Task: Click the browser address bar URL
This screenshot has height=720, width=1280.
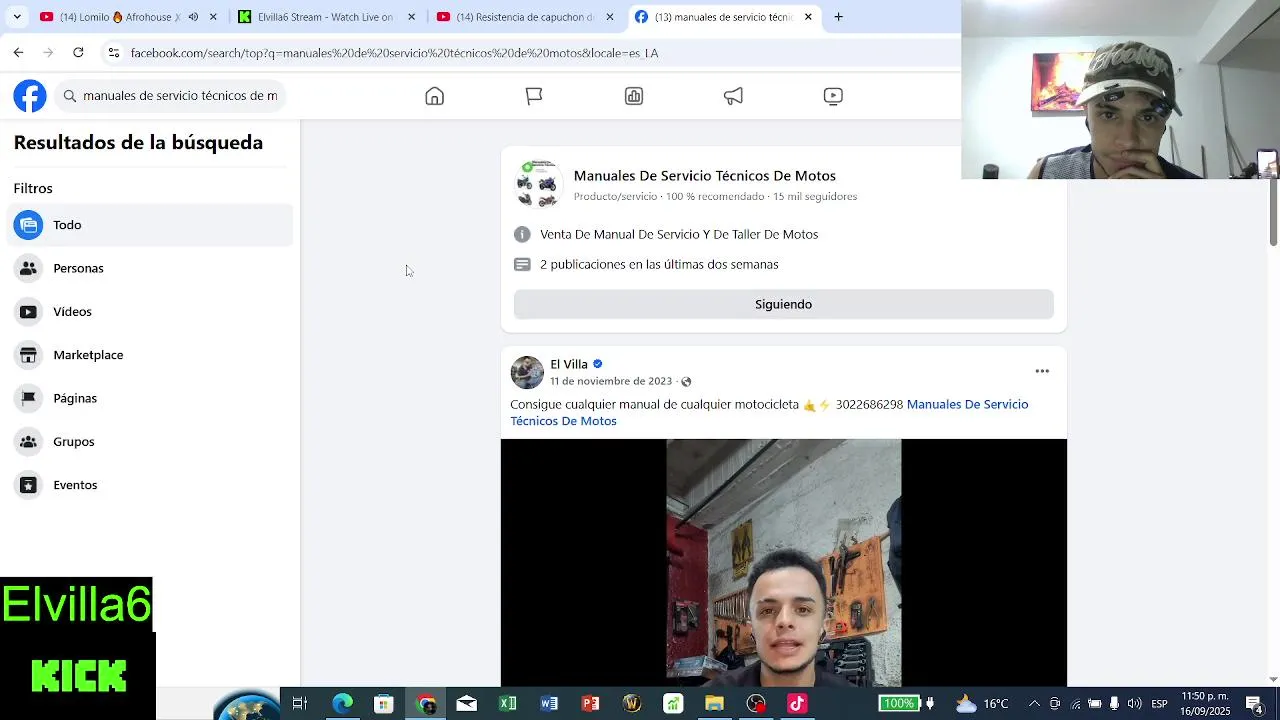Action: (394, 53)
